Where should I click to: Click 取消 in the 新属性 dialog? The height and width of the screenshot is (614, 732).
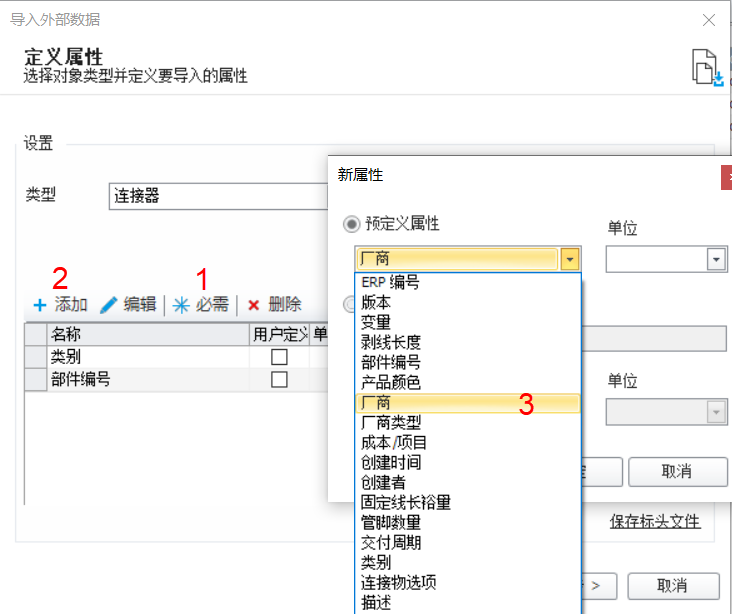(x=677, y=472)
